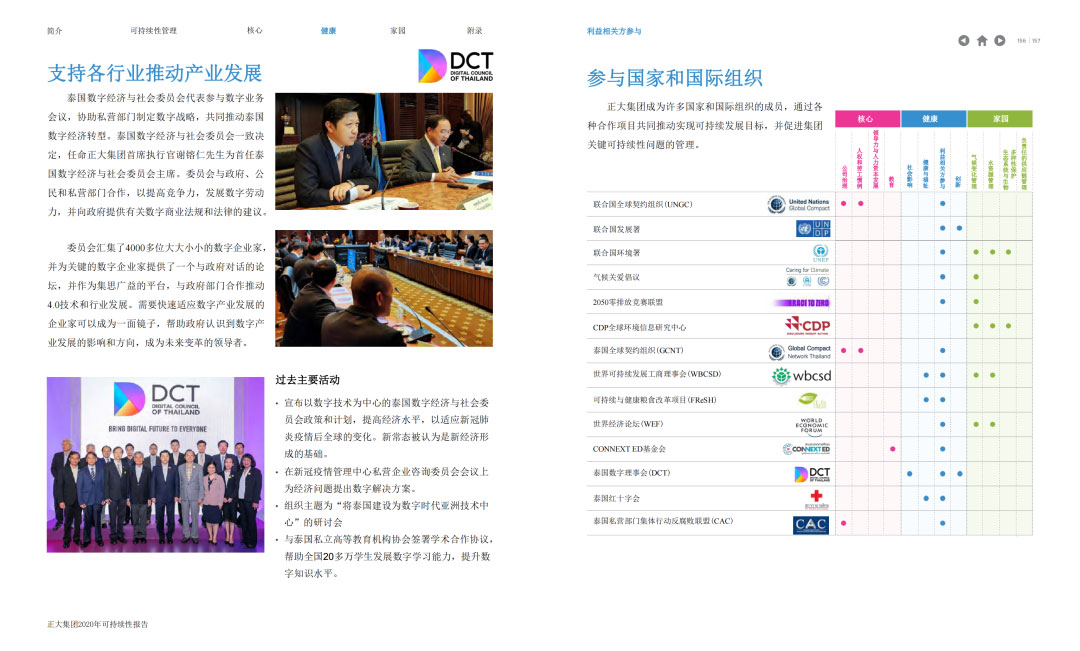Click the 利益相关方参与 header link
This screenshot has width=1080, height=651.
[x=614, y=31]
